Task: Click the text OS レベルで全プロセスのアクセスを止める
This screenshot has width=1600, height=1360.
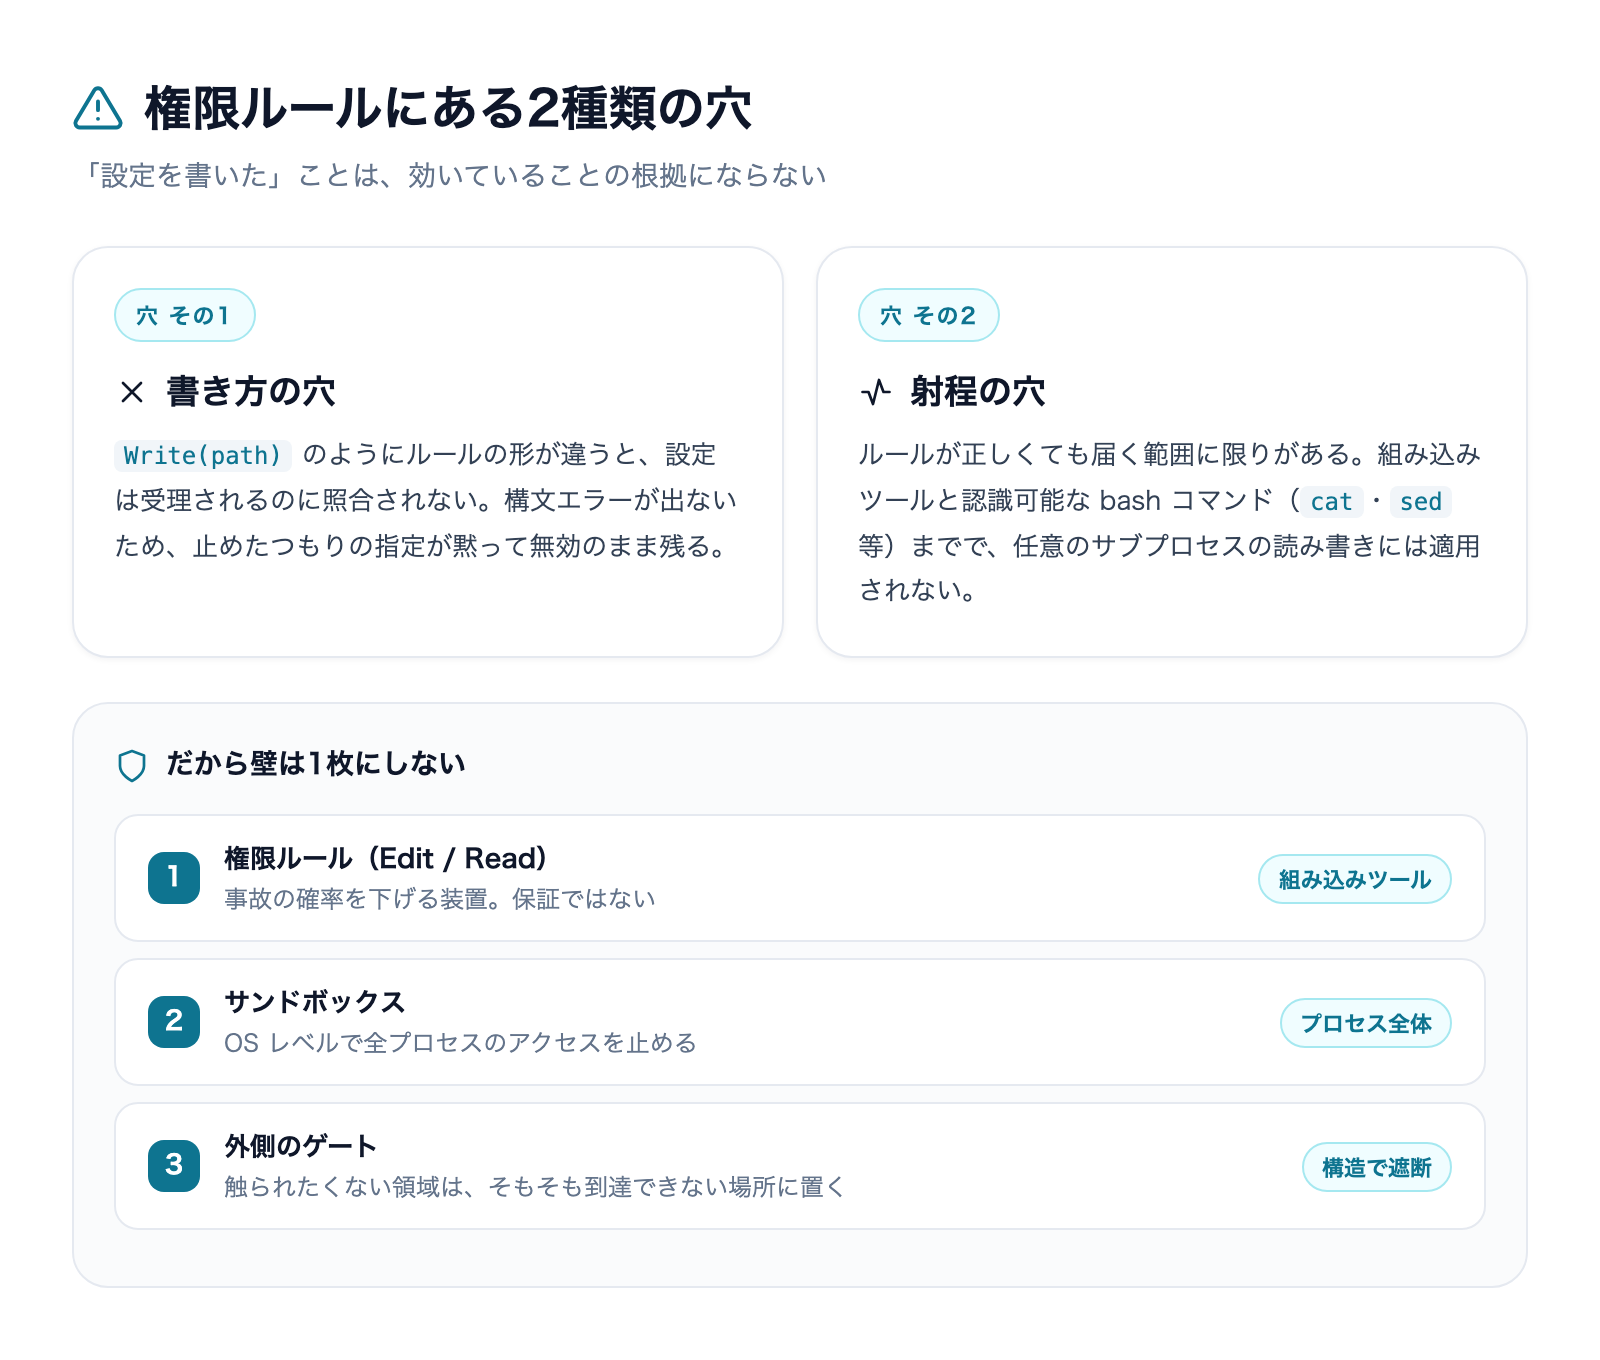Action: [460, 1043]
